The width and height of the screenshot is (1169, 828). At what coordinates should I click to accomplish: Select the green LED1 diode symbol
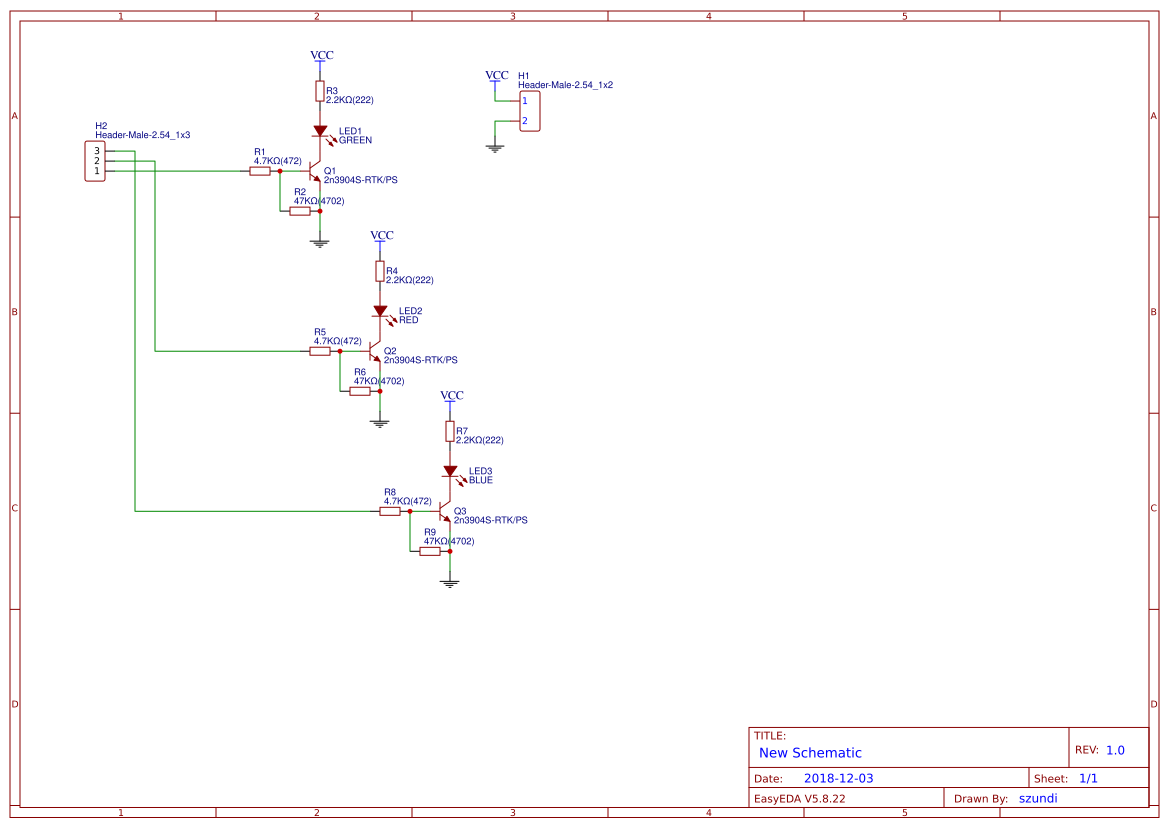click(322, 132)
